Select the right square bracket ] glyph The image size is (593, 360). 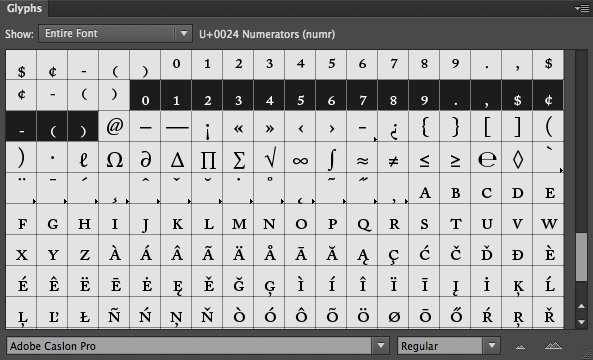[517, 126]
